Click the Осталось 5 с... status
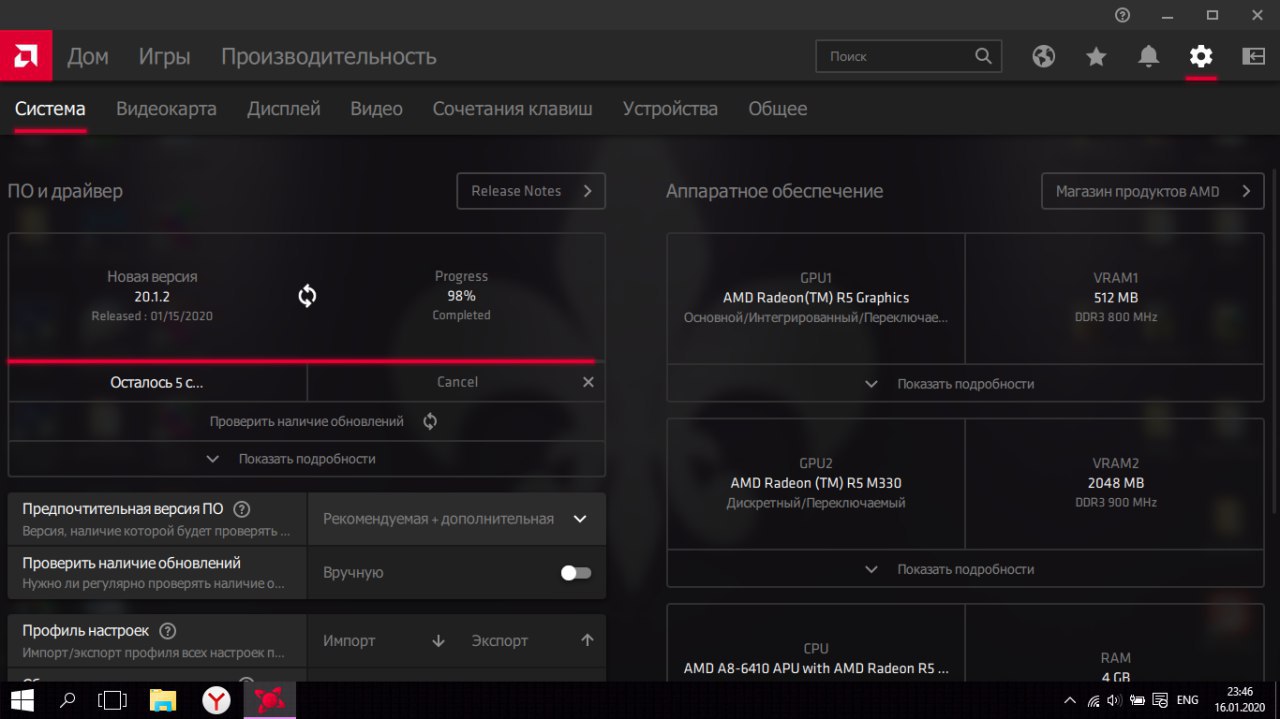 click(157, 382)
